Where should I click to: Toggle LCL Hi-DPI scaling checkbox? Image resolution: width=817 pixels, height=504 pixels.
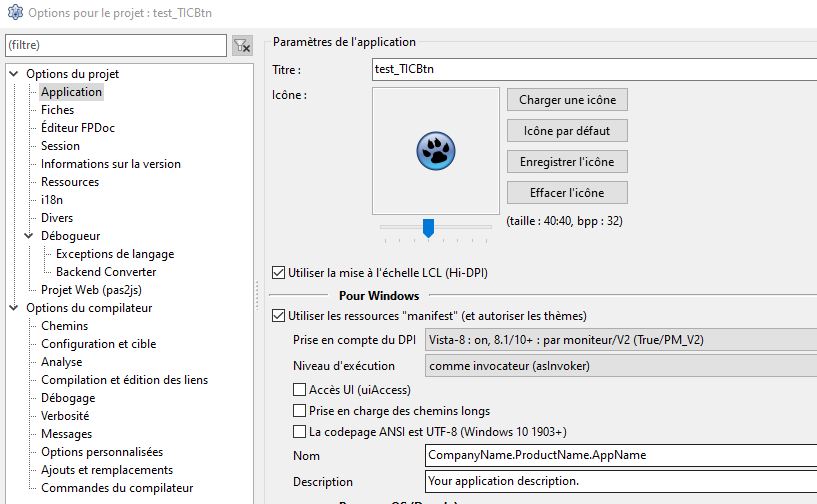coord(279,272)
